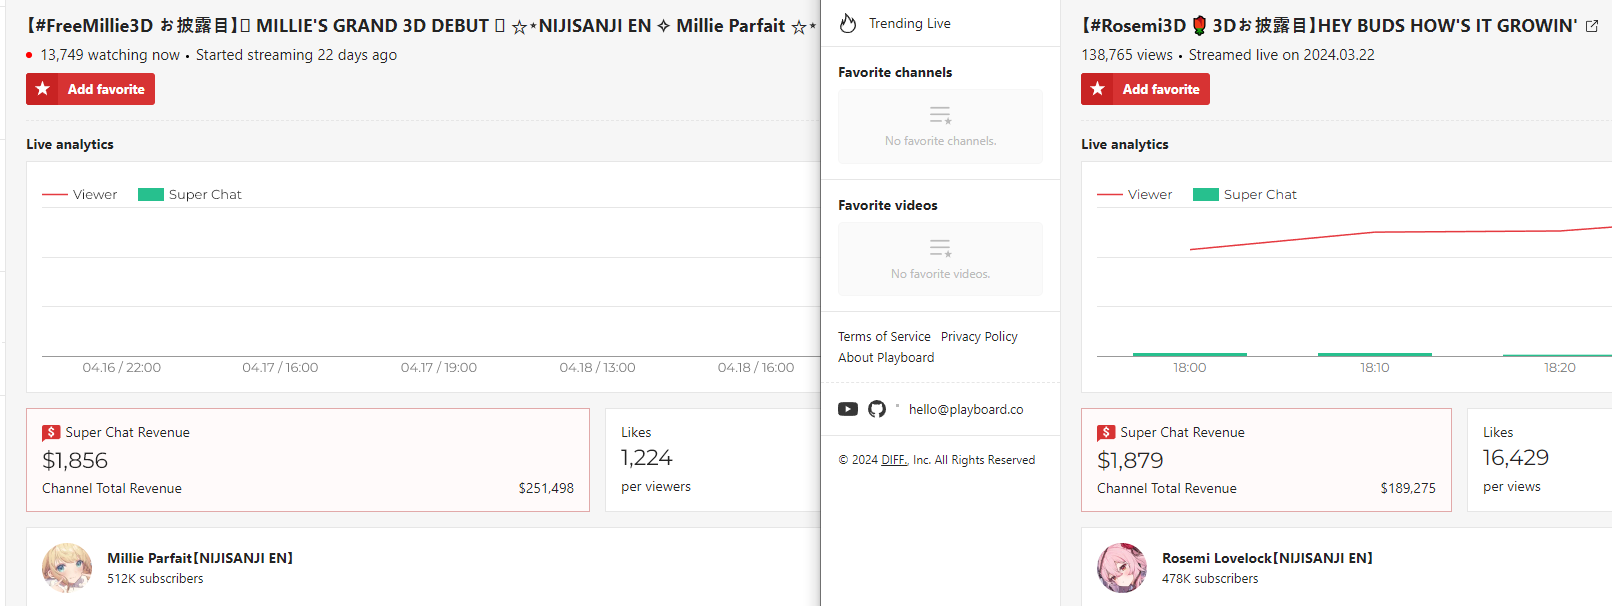Click the green Super Chat bar at 18:00

point(1190,354)
